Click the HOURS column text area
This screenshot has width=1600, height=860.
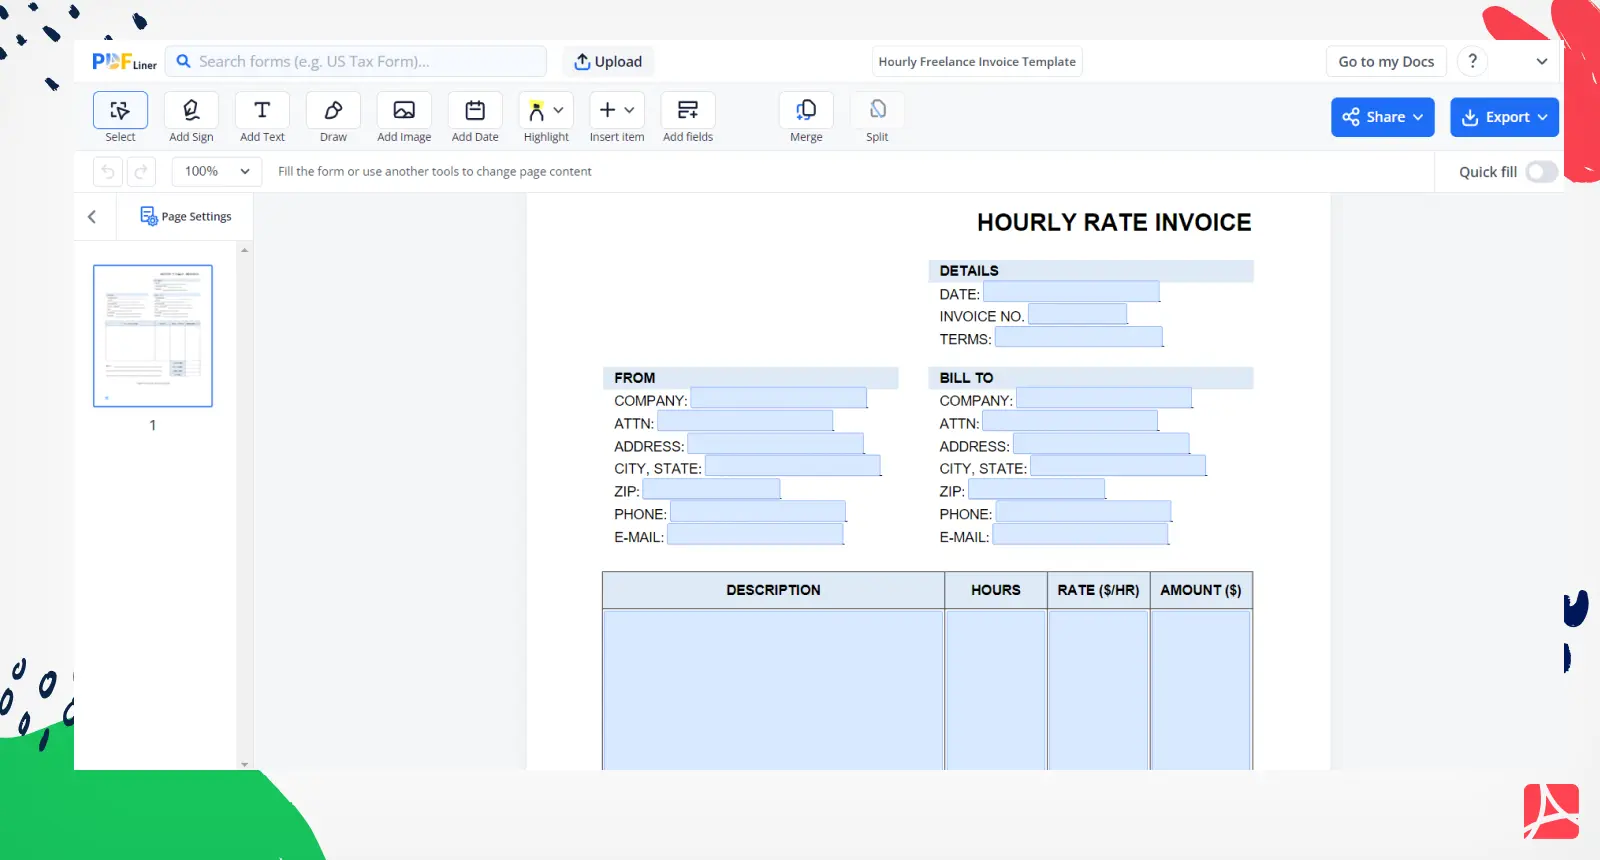coord(996,690)
